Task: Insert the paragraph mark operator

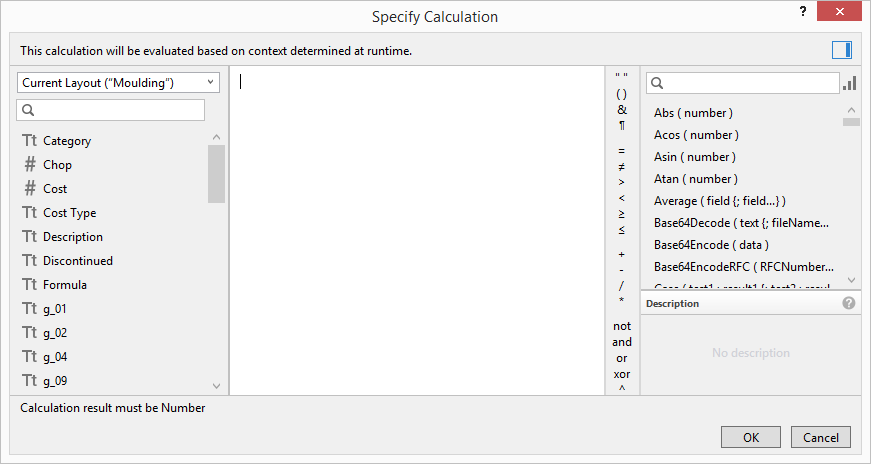Action: pos(621,126)
